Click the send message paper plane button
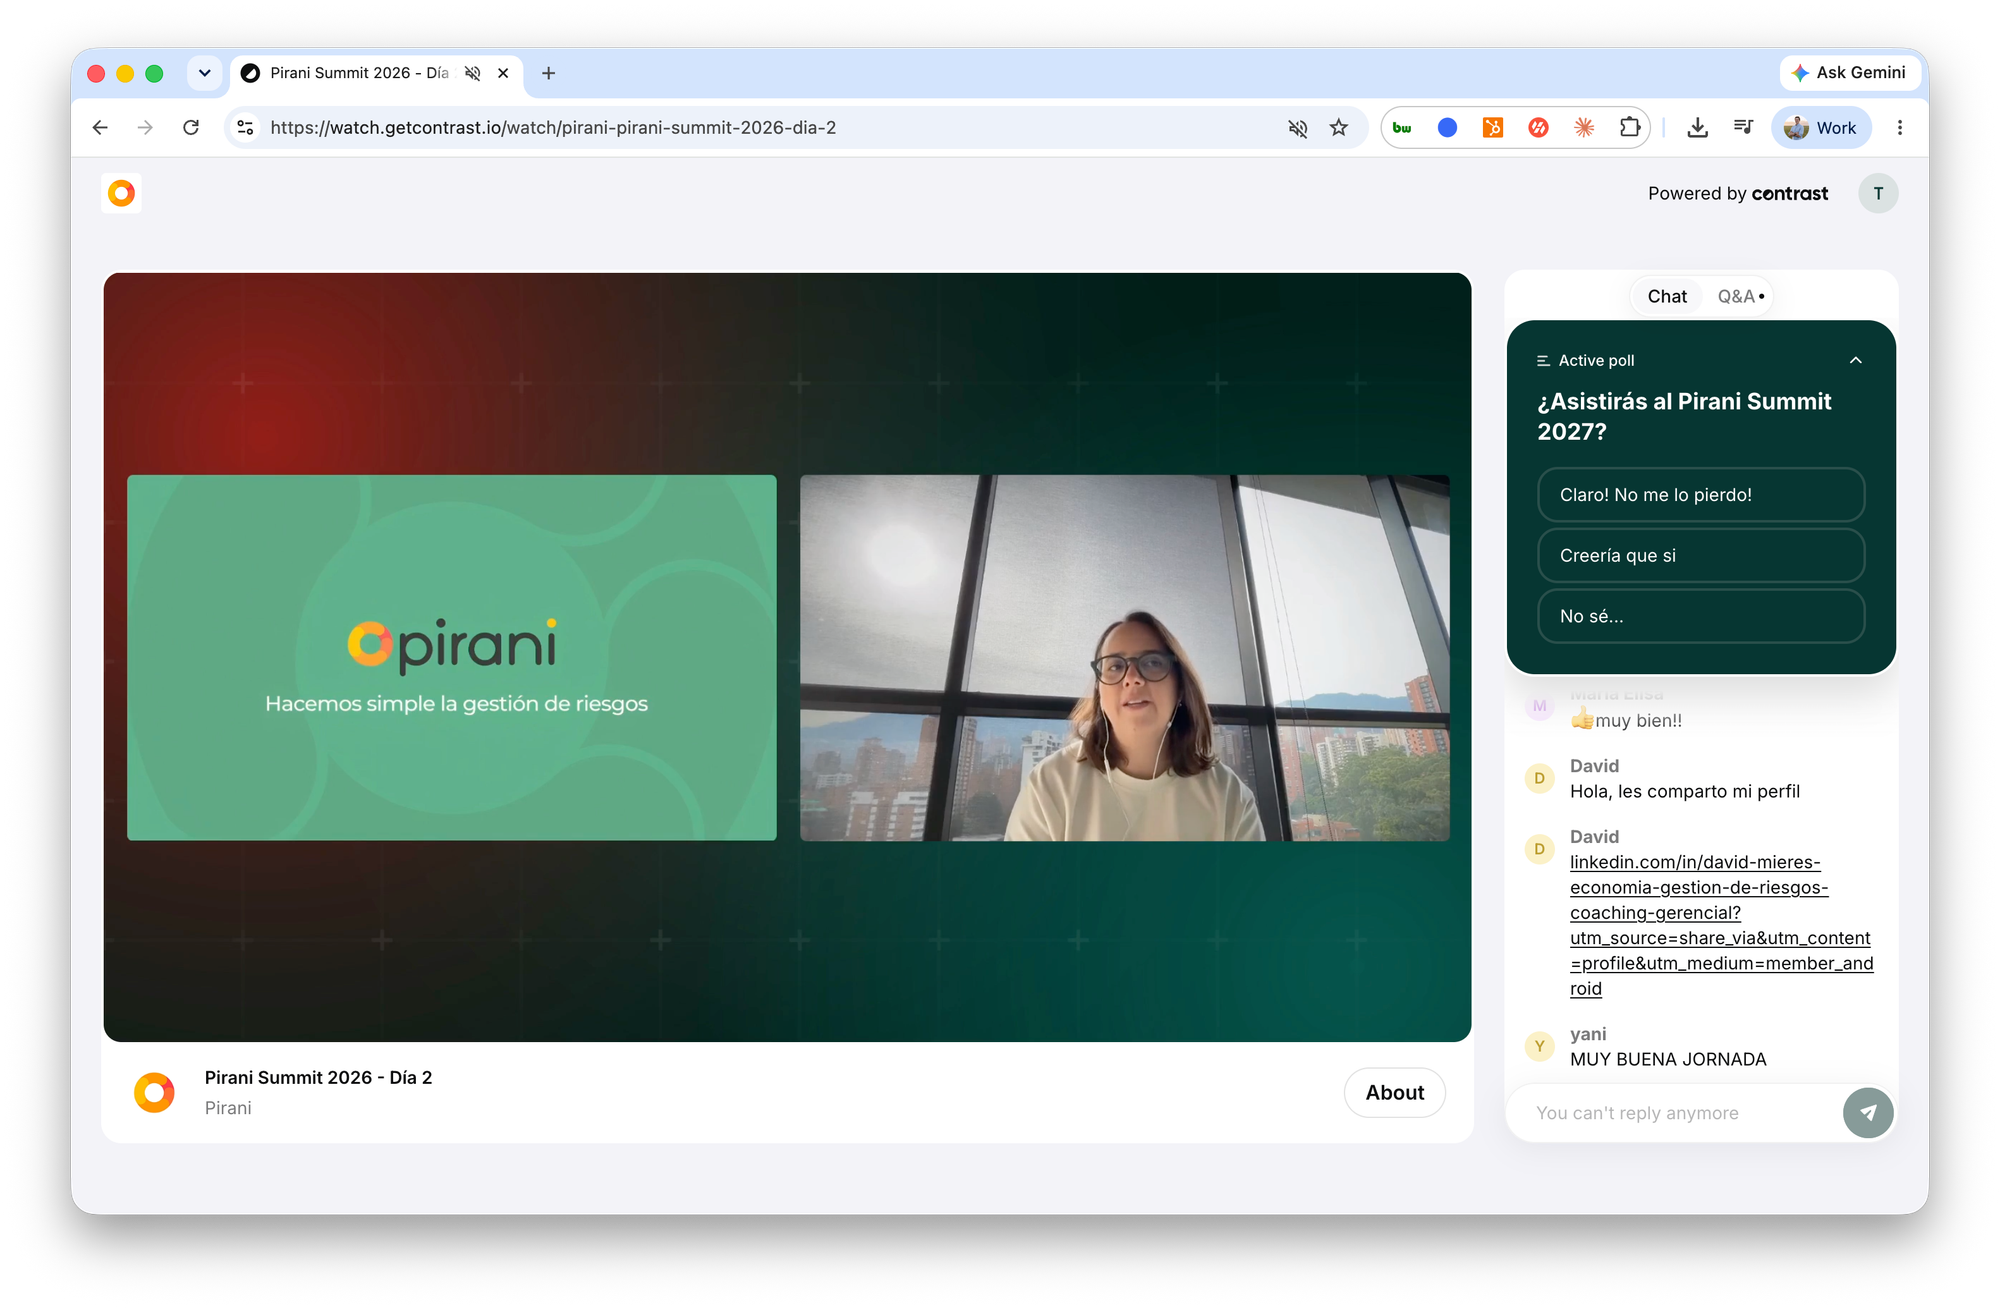This screenshot has width=2000, height=1308. pos(1868,1112)
